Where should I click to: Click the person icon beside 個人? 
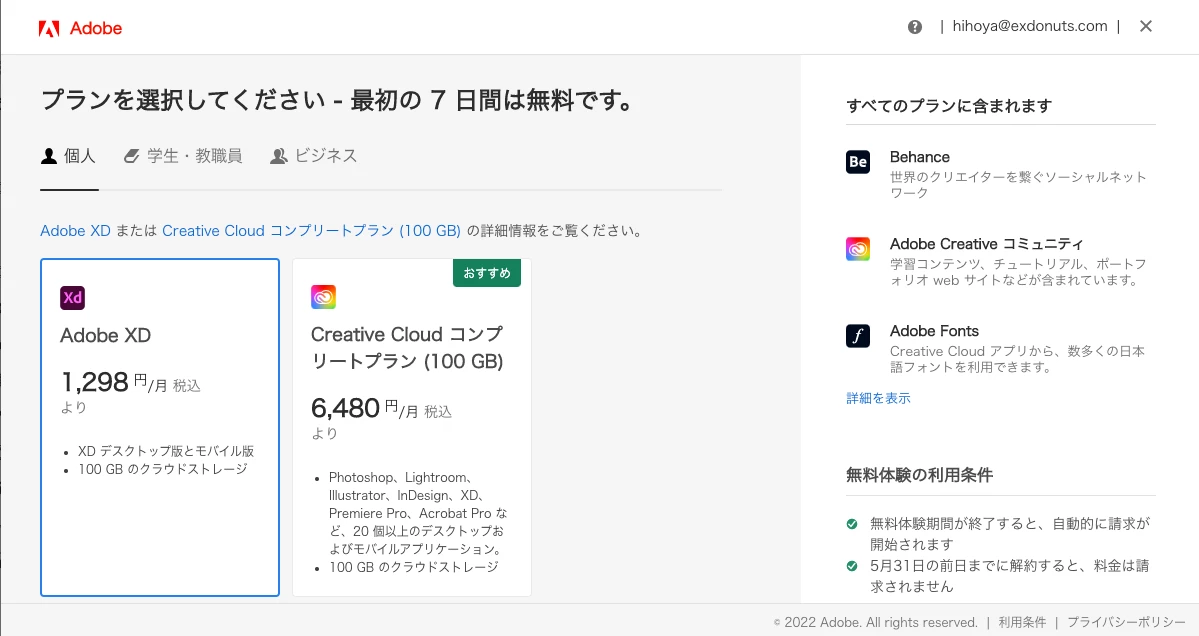49,156
